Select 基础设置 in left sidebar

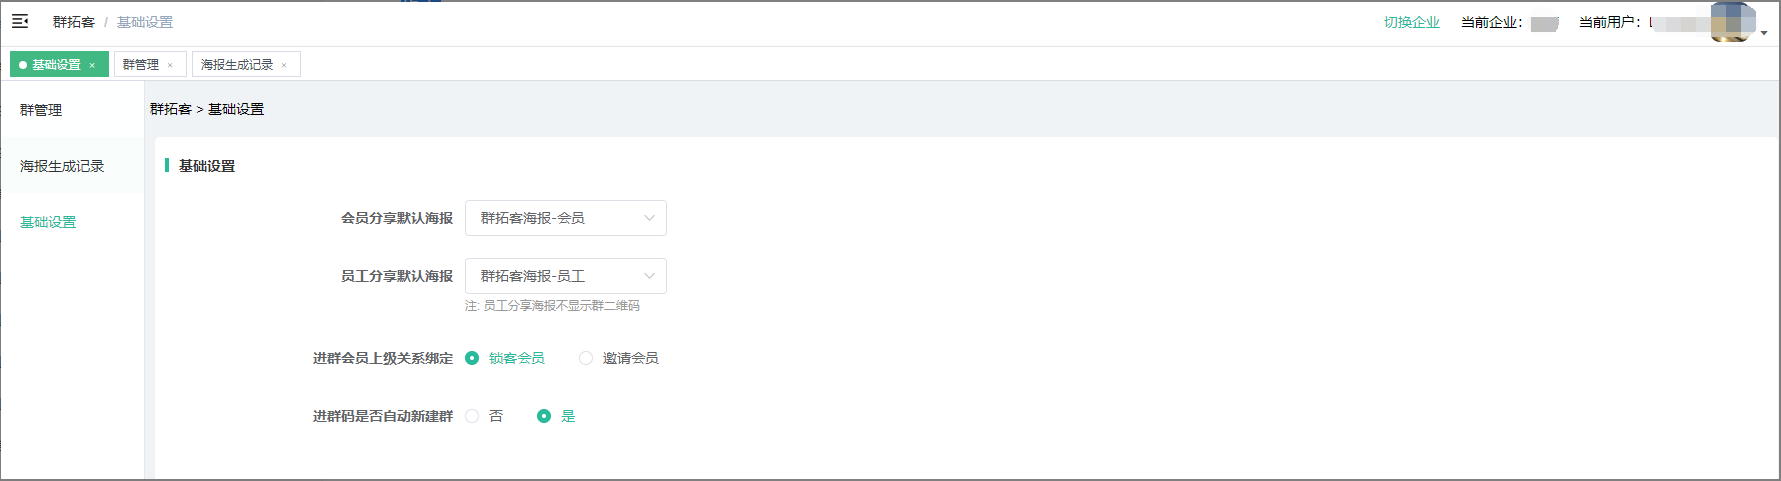tap(48, 222)
